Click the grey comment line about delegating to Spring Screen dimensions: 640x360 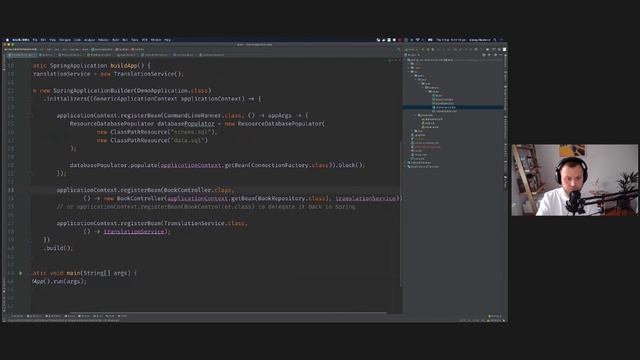[206, 207]
